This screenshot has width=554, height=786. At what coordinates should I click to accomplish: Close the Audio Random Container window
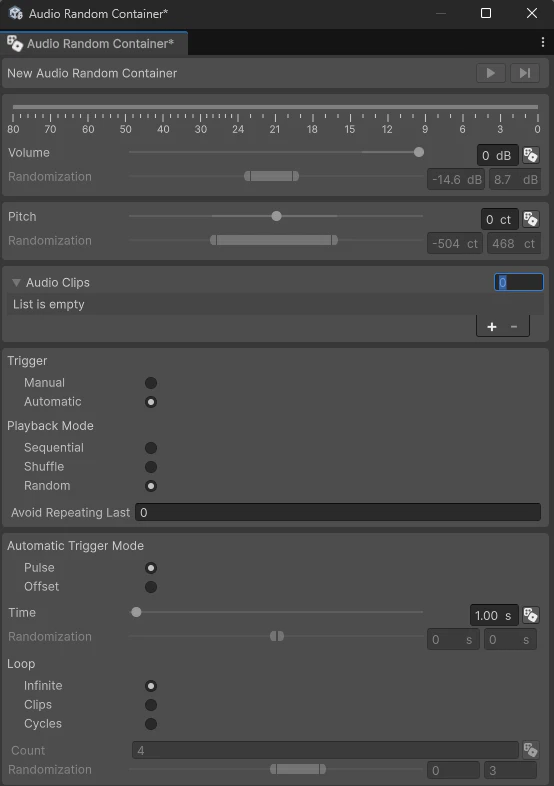532,13
